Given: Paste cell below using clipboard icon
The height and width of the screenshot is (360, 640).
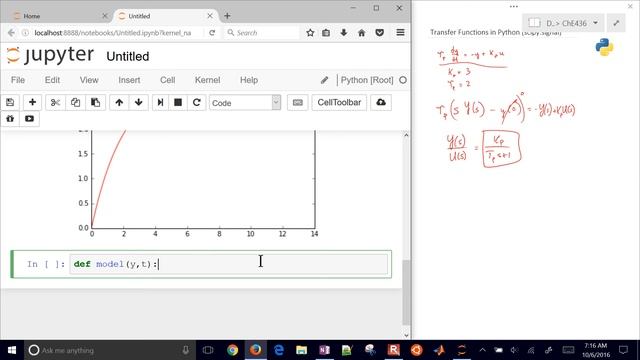Looking at the screenshot, I should click(96, 102).
